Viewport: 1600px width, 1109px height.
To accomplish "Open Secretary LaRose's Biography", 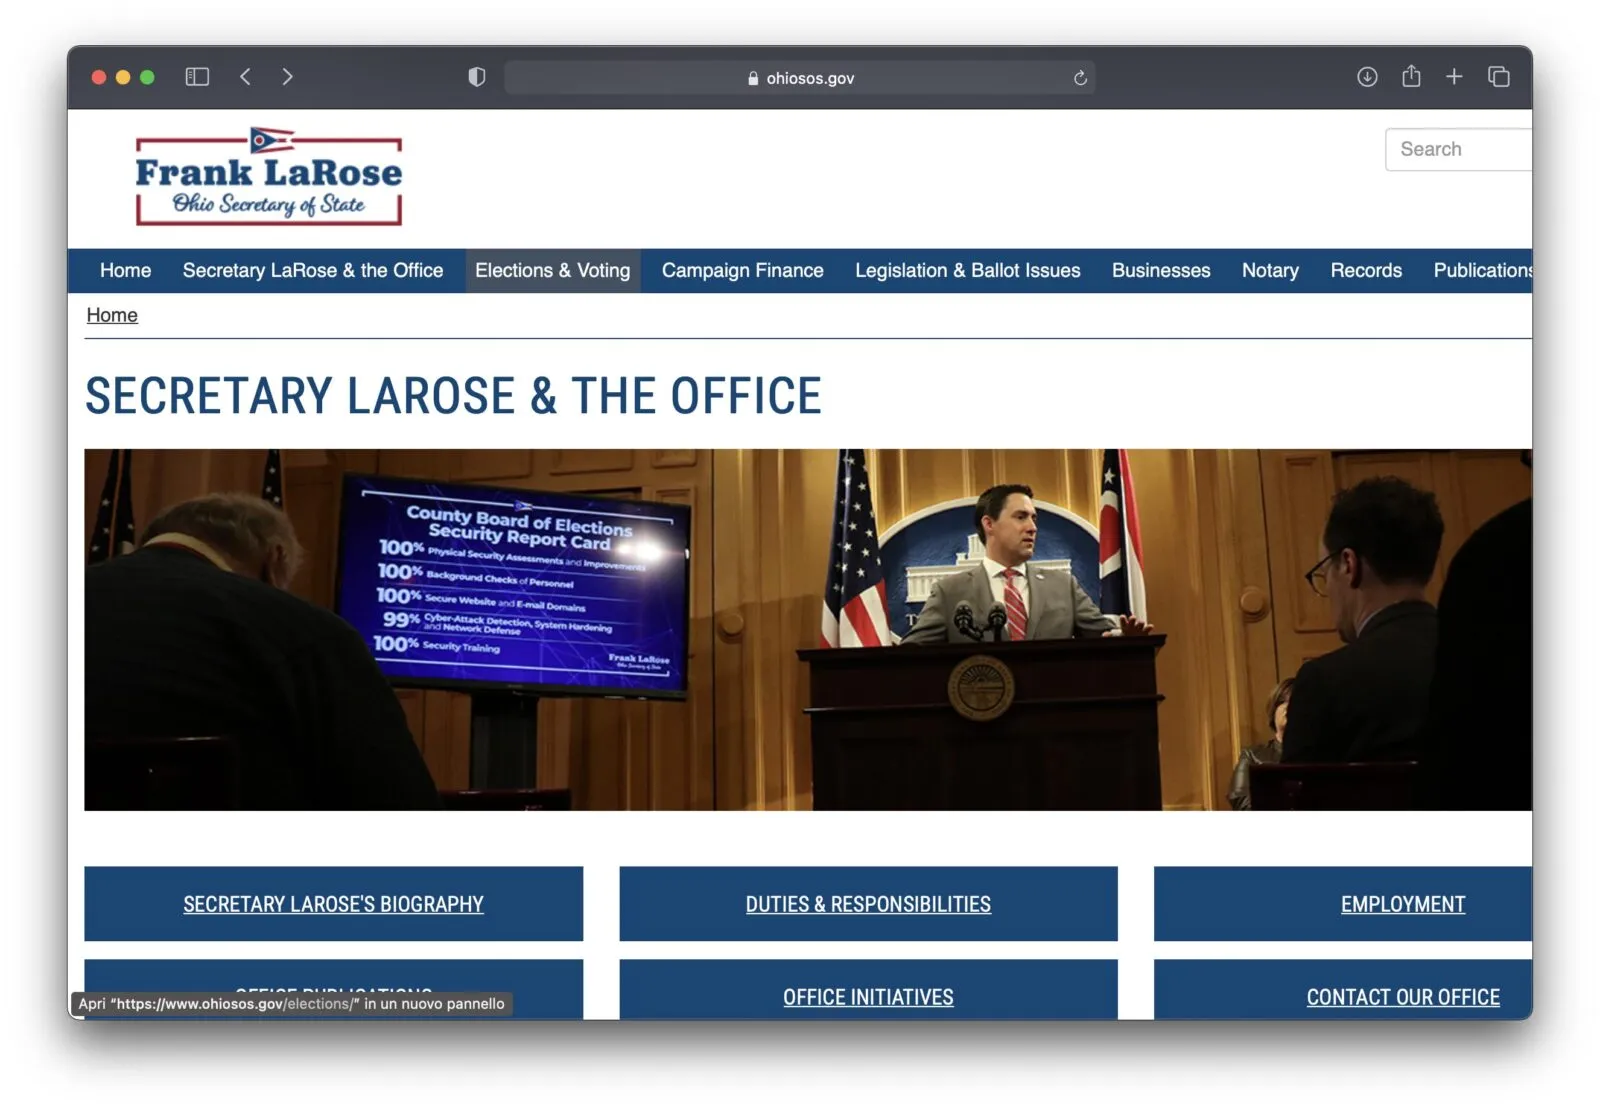I will pyautogui.click(x=333, y=904).
